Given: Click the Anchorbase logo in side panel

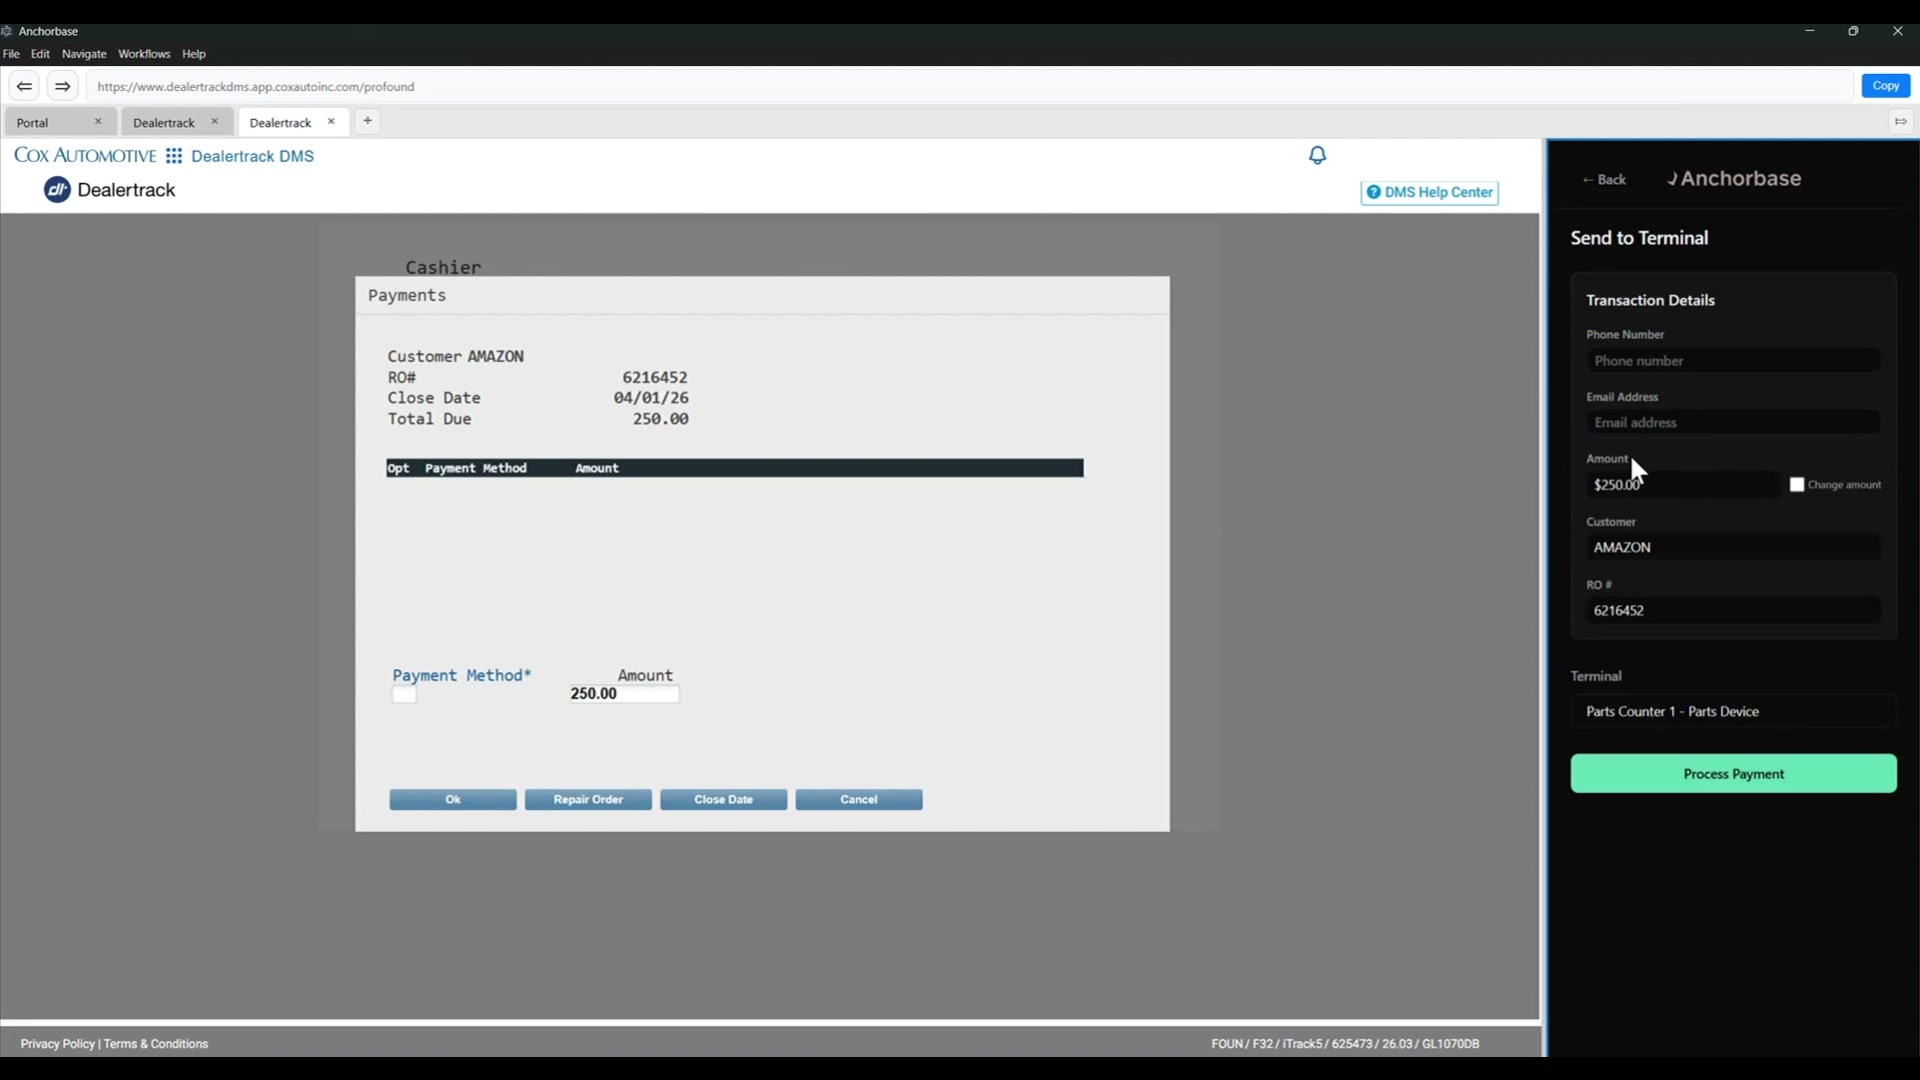Looking at the screenshot, I should point(1734,179).
